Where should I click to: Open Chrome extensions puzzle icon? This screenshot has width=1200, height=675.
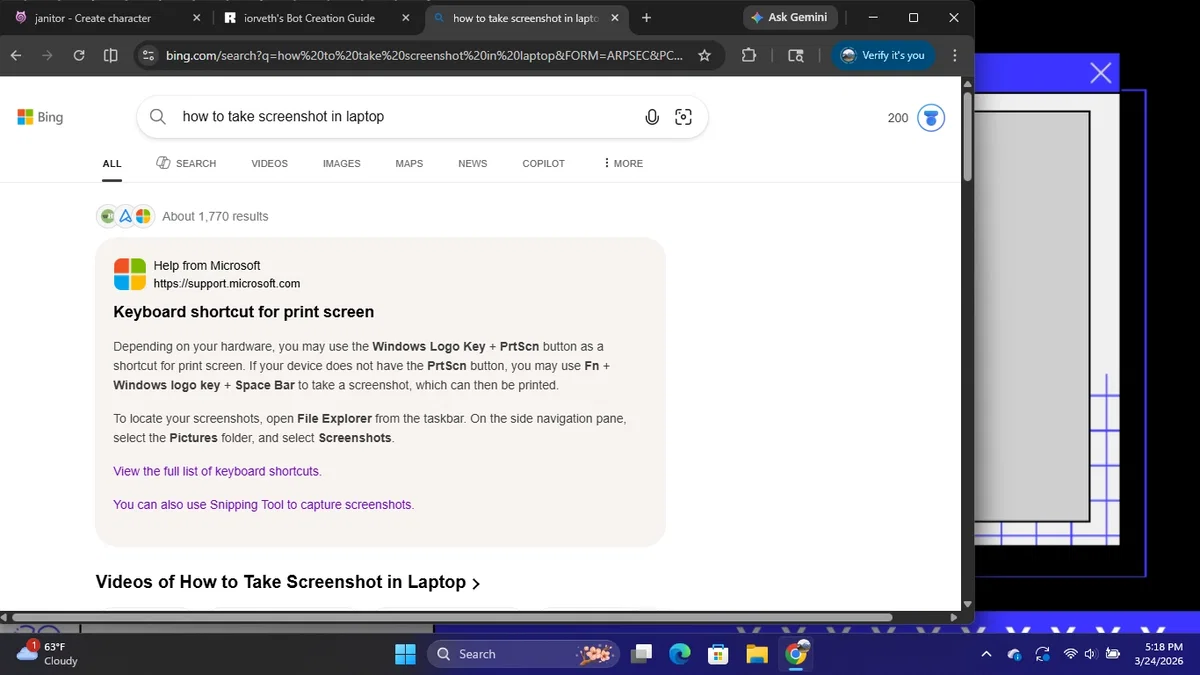click(x=748, y=56)
